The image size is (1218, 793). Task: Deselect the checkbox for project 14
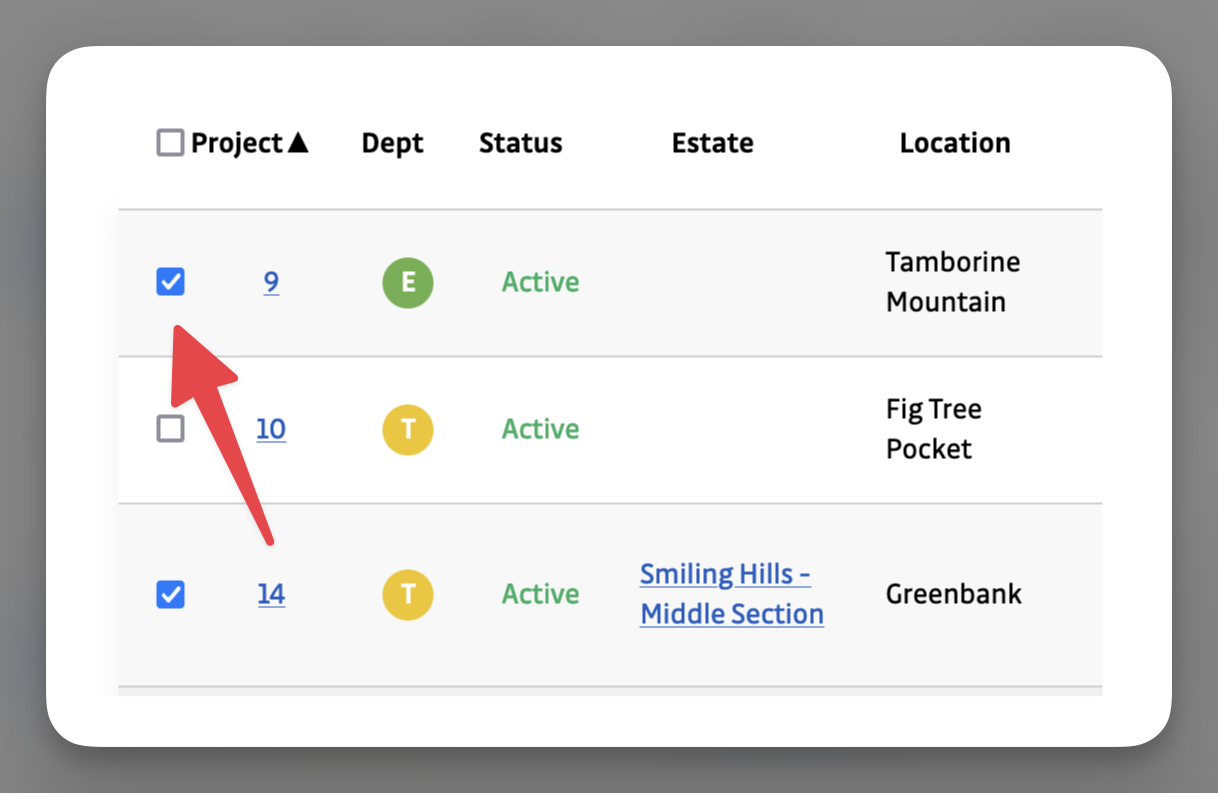point(170,594)
